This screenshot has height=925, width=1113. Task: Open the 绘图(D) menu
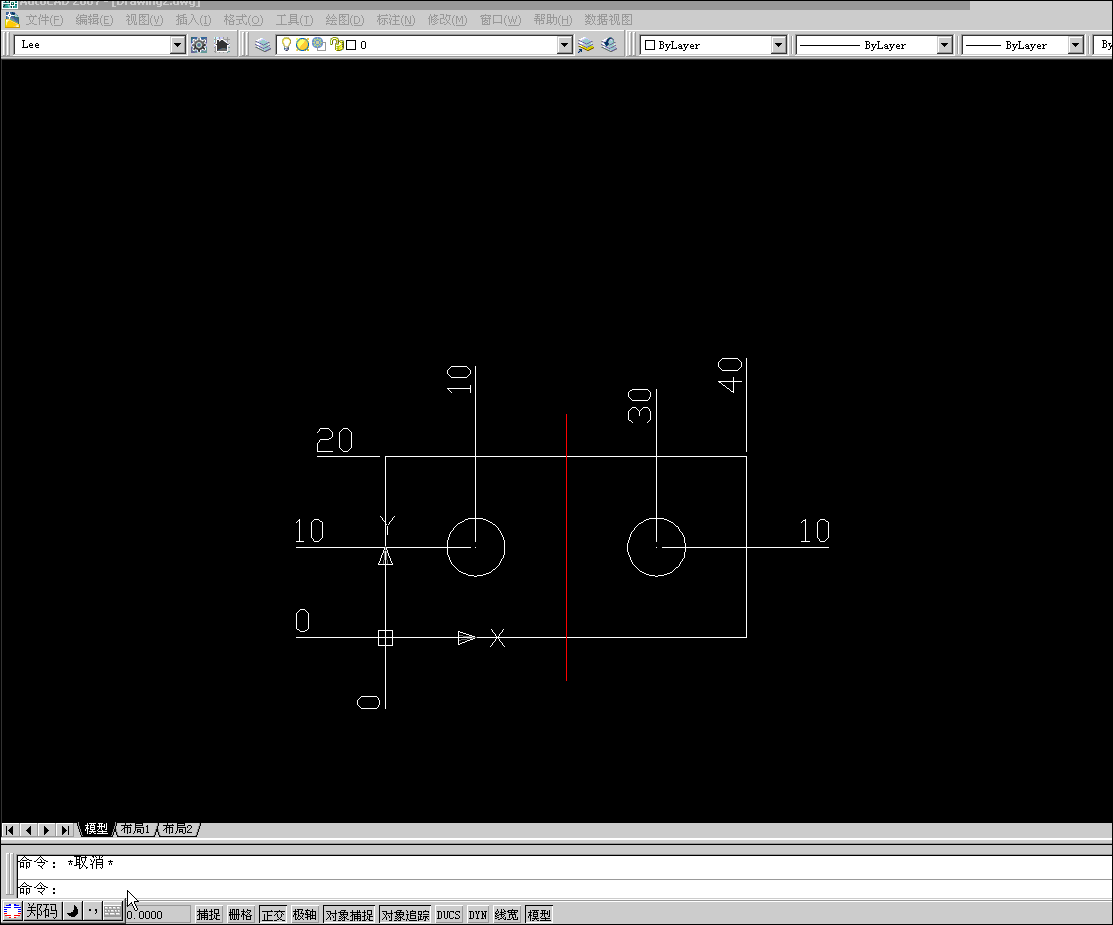click(x=344, y=20)
